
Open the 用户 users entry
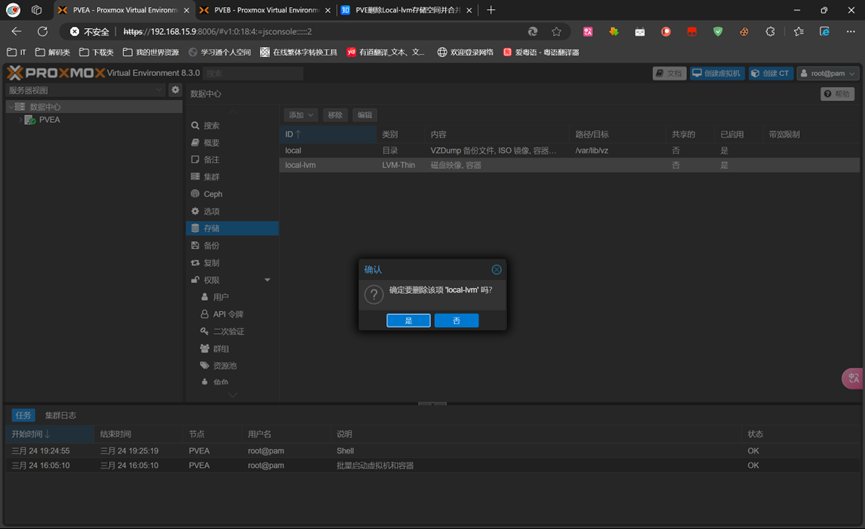[x=232, y=297]
